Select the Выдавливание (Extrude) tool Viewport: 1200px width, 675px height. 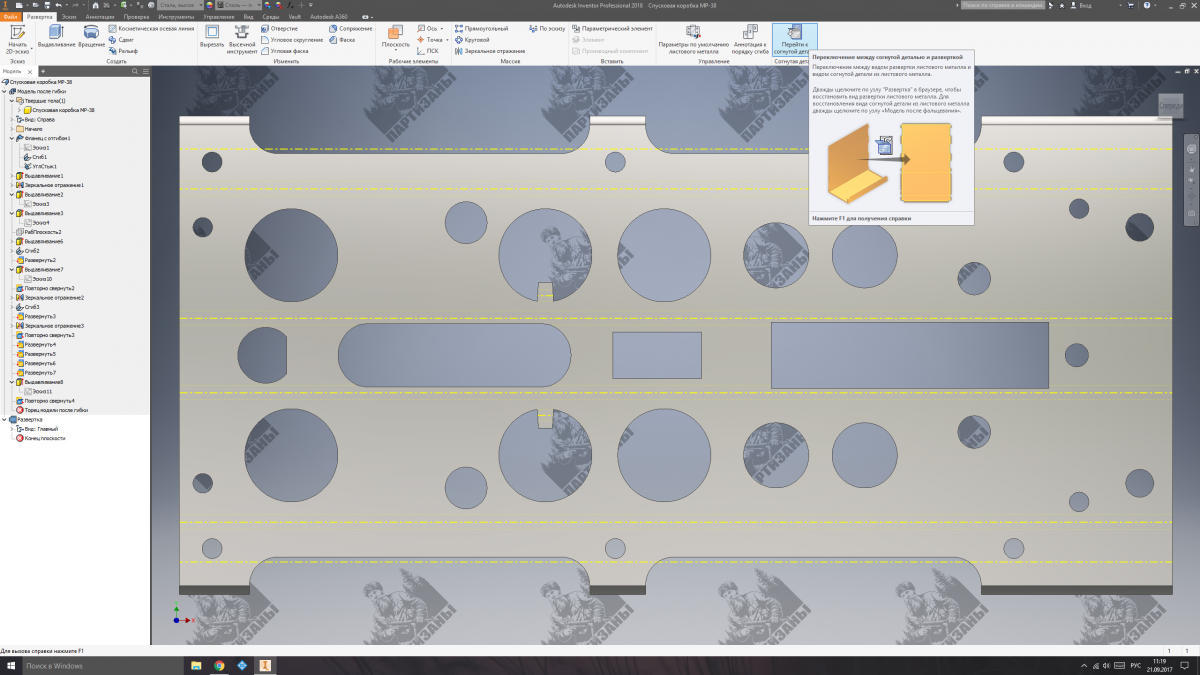pos(56,38)
